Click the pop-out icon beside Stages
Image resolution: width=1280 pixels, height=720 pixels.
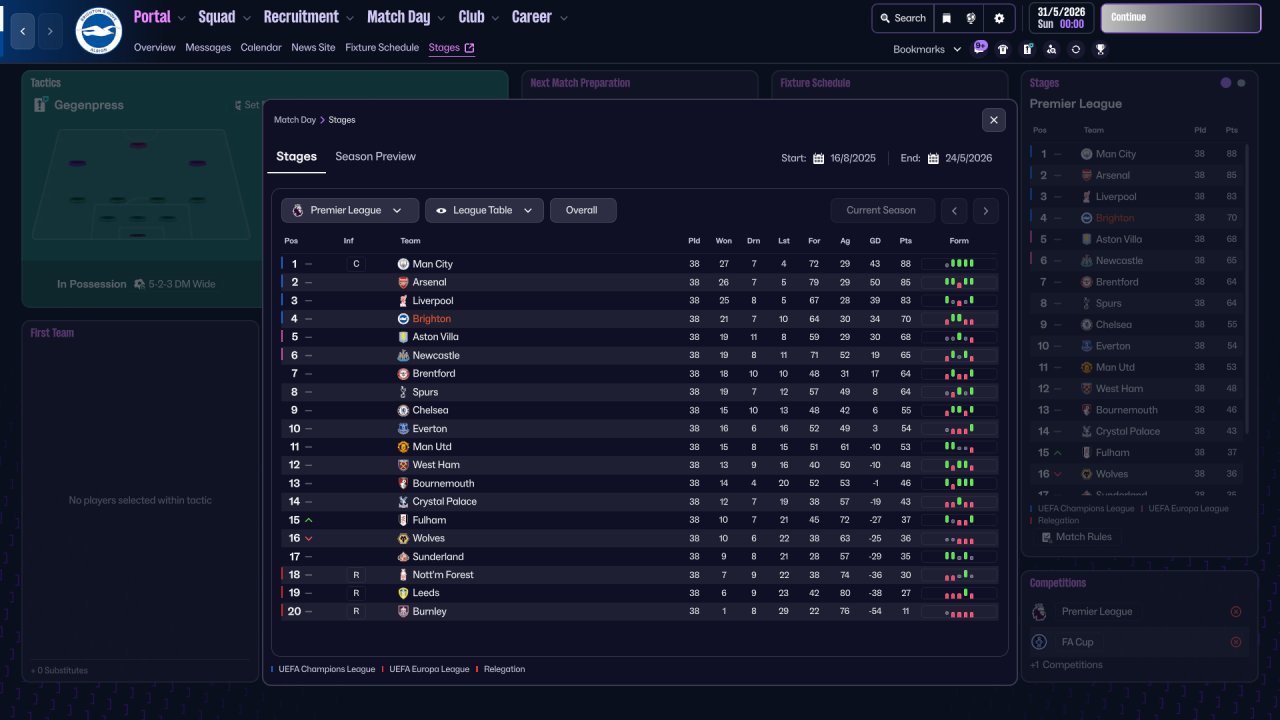[x=470, y=48]
